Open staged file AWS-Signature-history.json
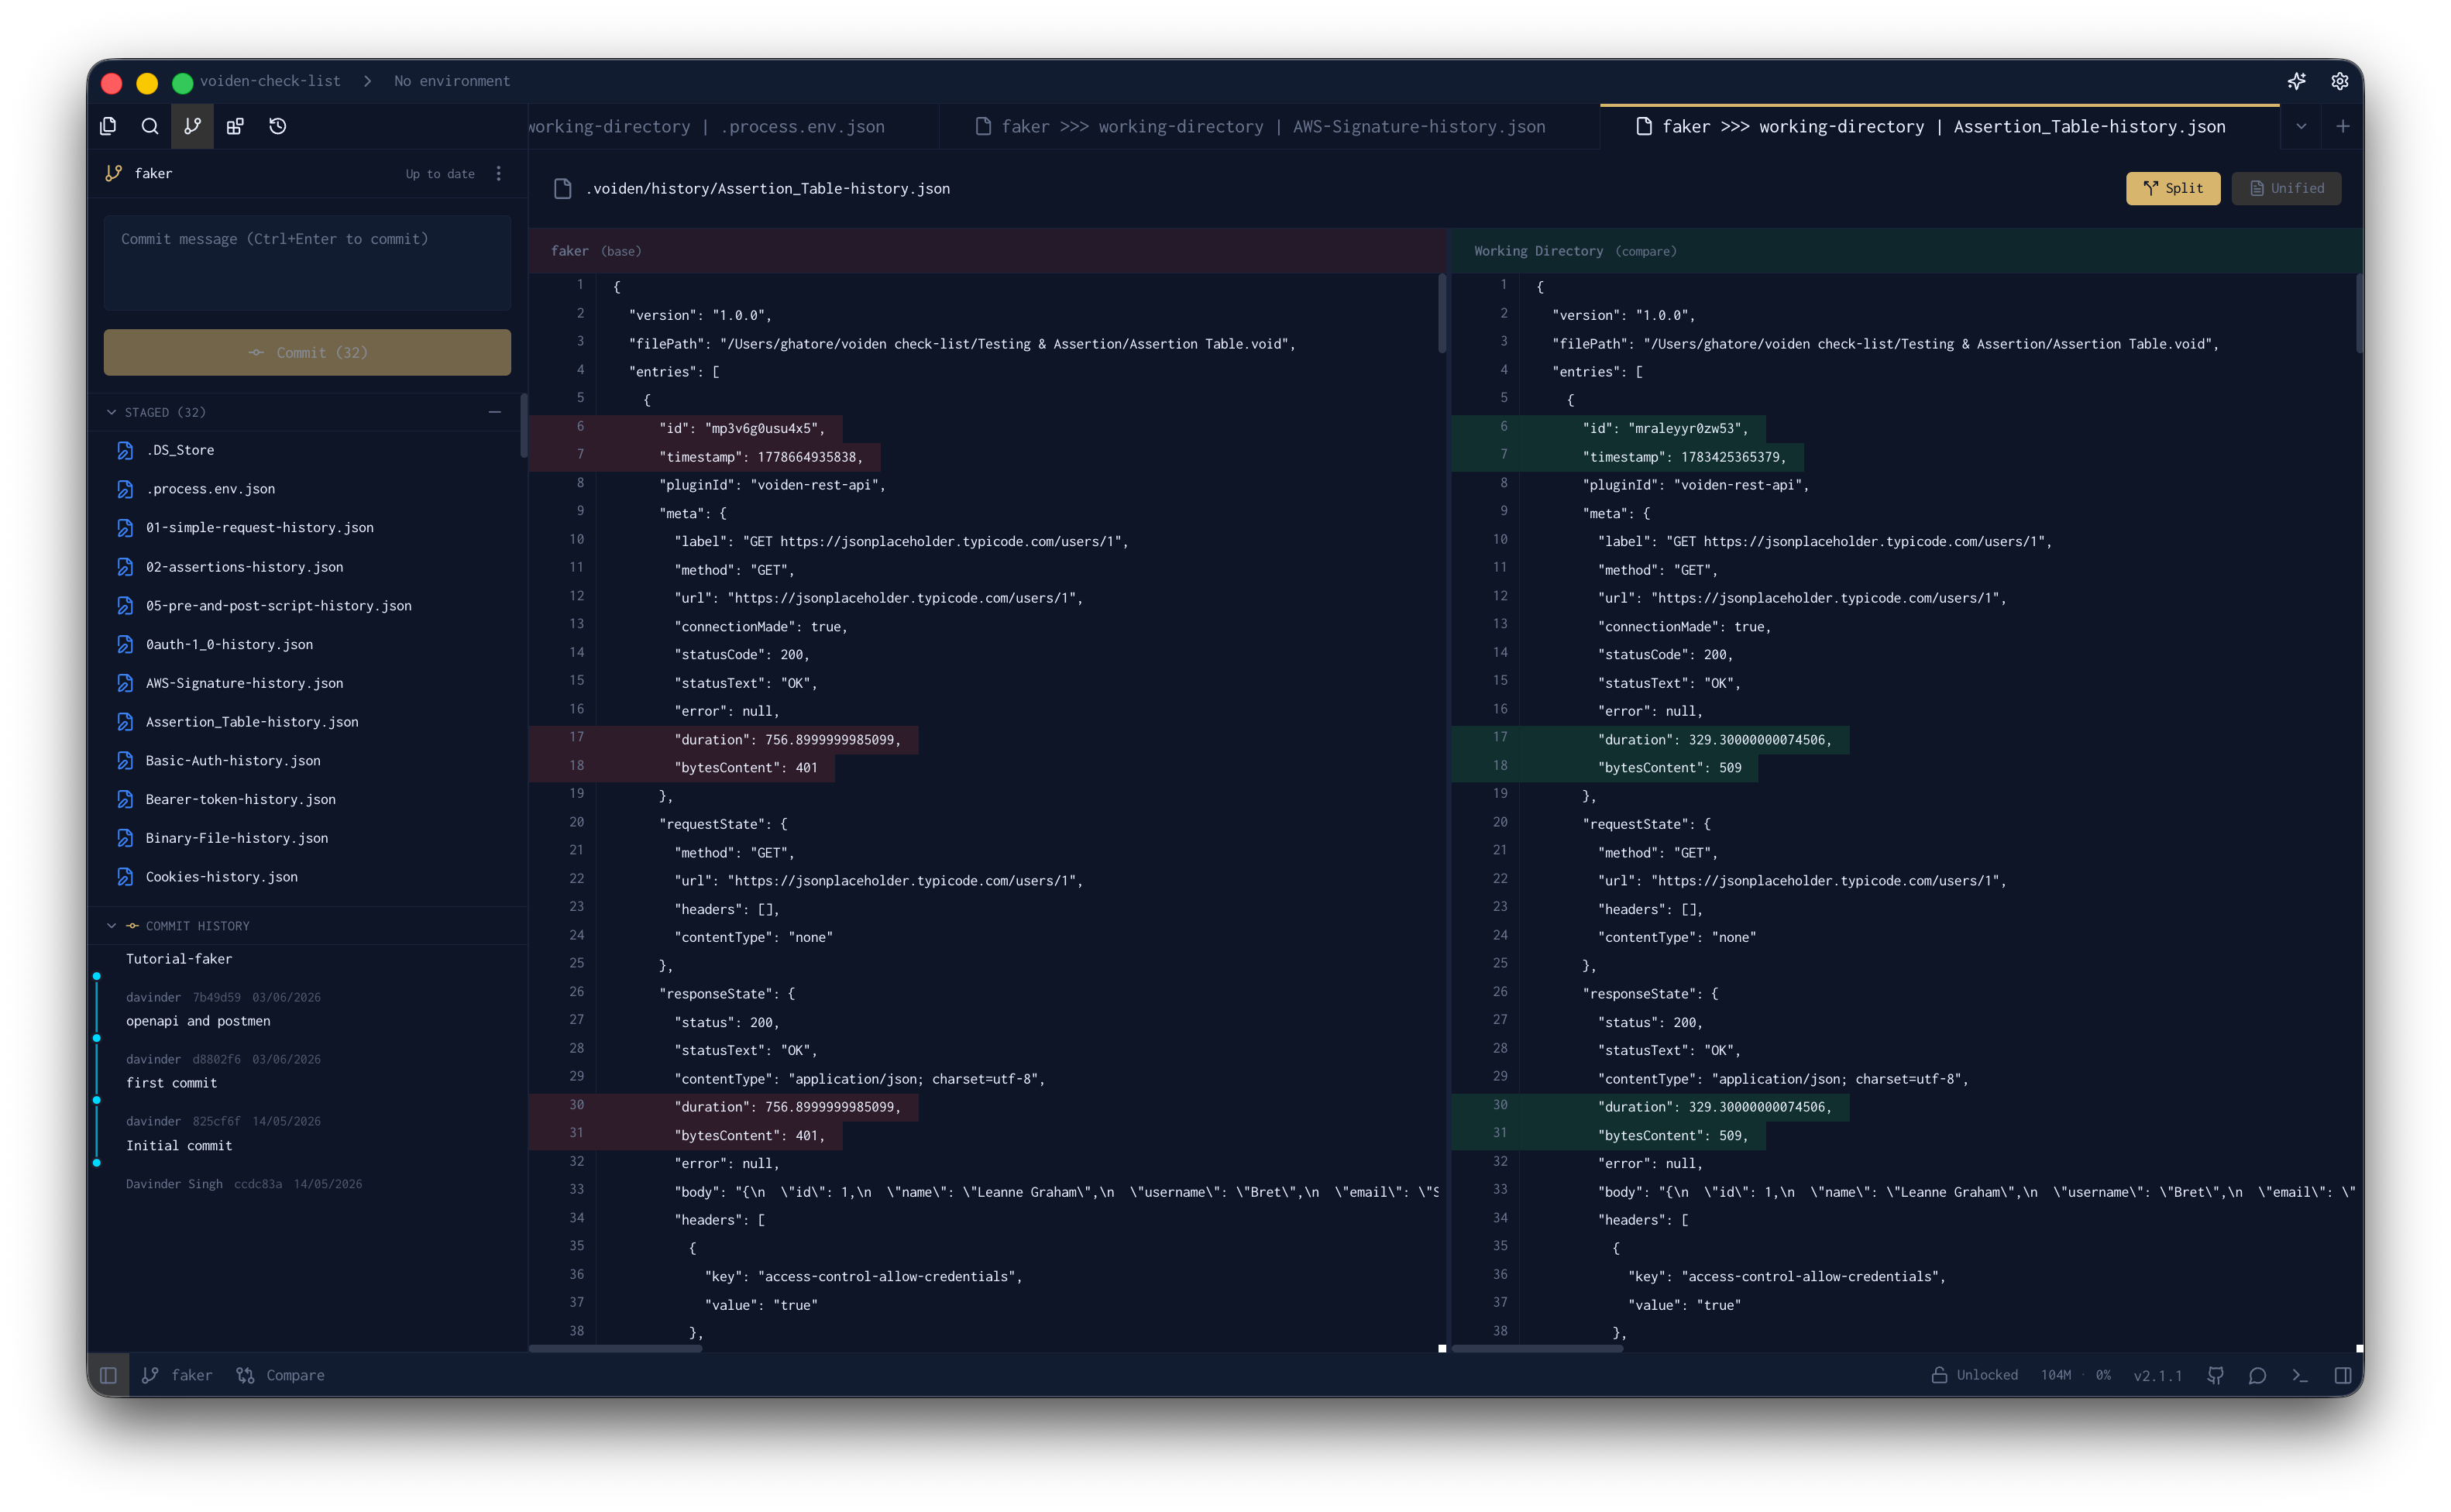The height and width of the screenshot is (1512, 2451). [x=307, y=683]
